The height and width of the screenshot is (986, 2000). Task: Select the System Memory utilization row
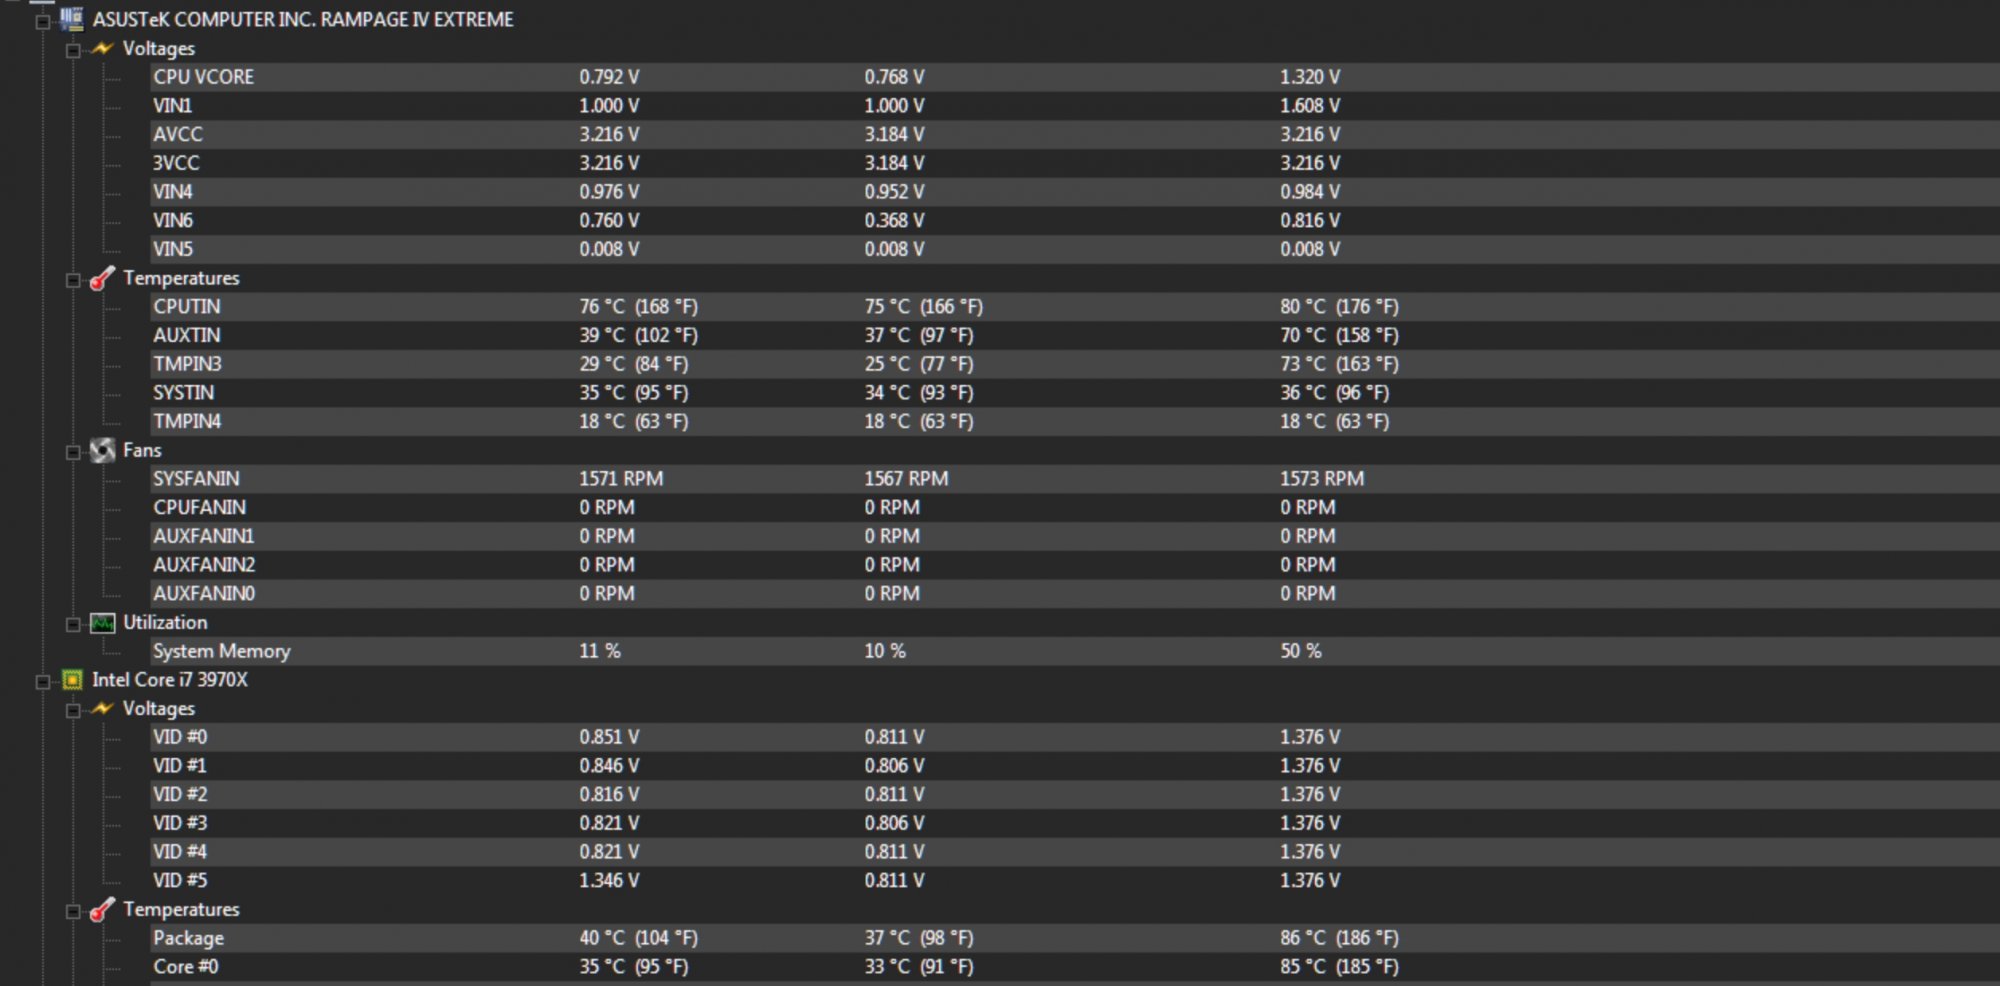(x=221, y=651)
